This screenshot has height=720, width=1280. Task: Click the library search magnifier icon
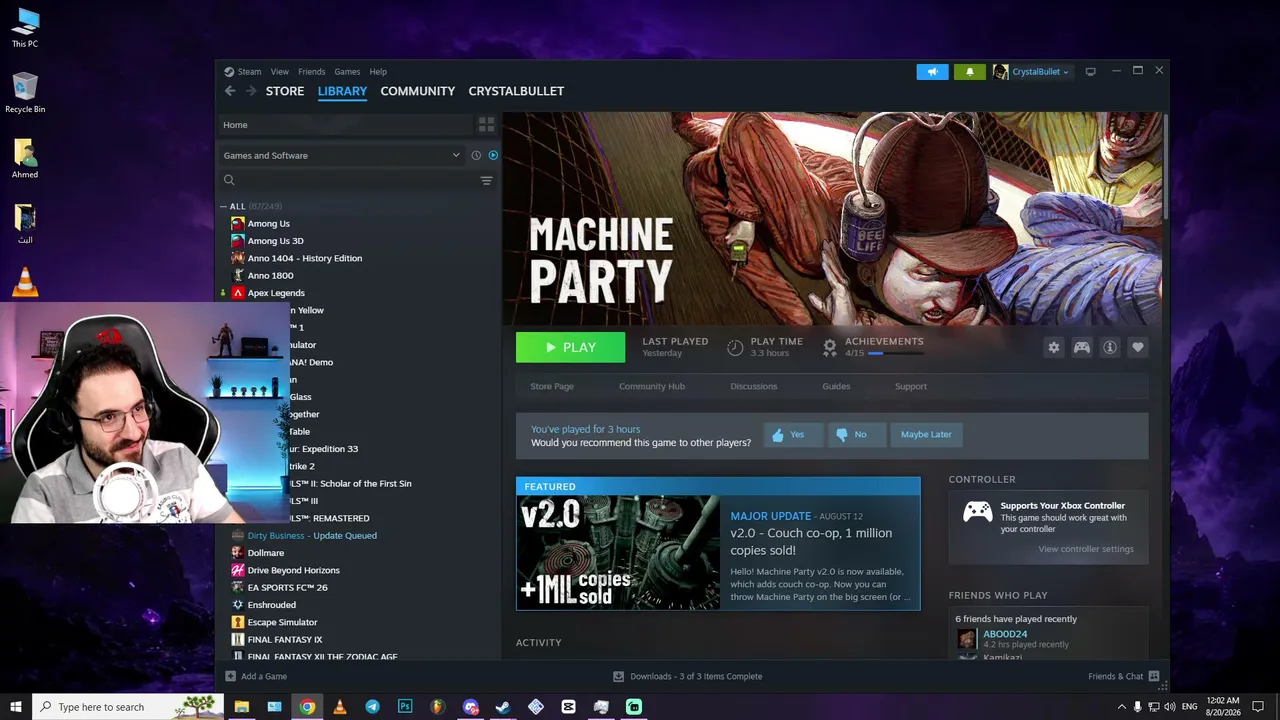pyautogui.click(x=229, y=180)
